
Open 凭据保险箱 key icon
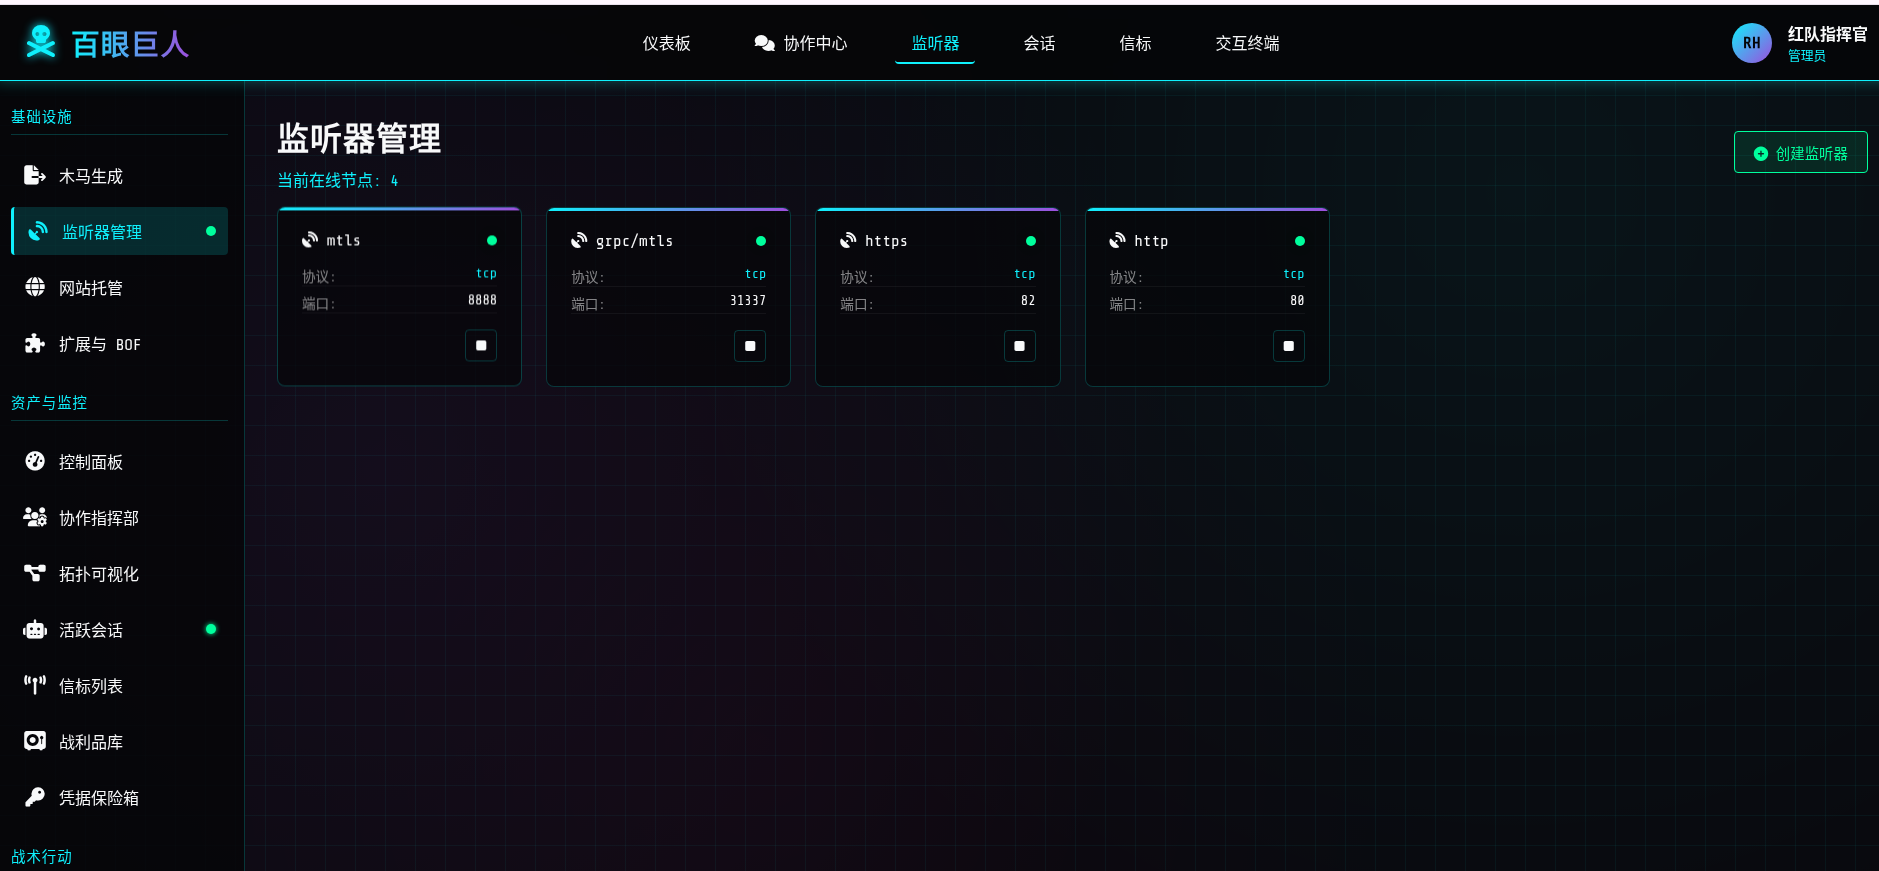(x=35, y=798)
